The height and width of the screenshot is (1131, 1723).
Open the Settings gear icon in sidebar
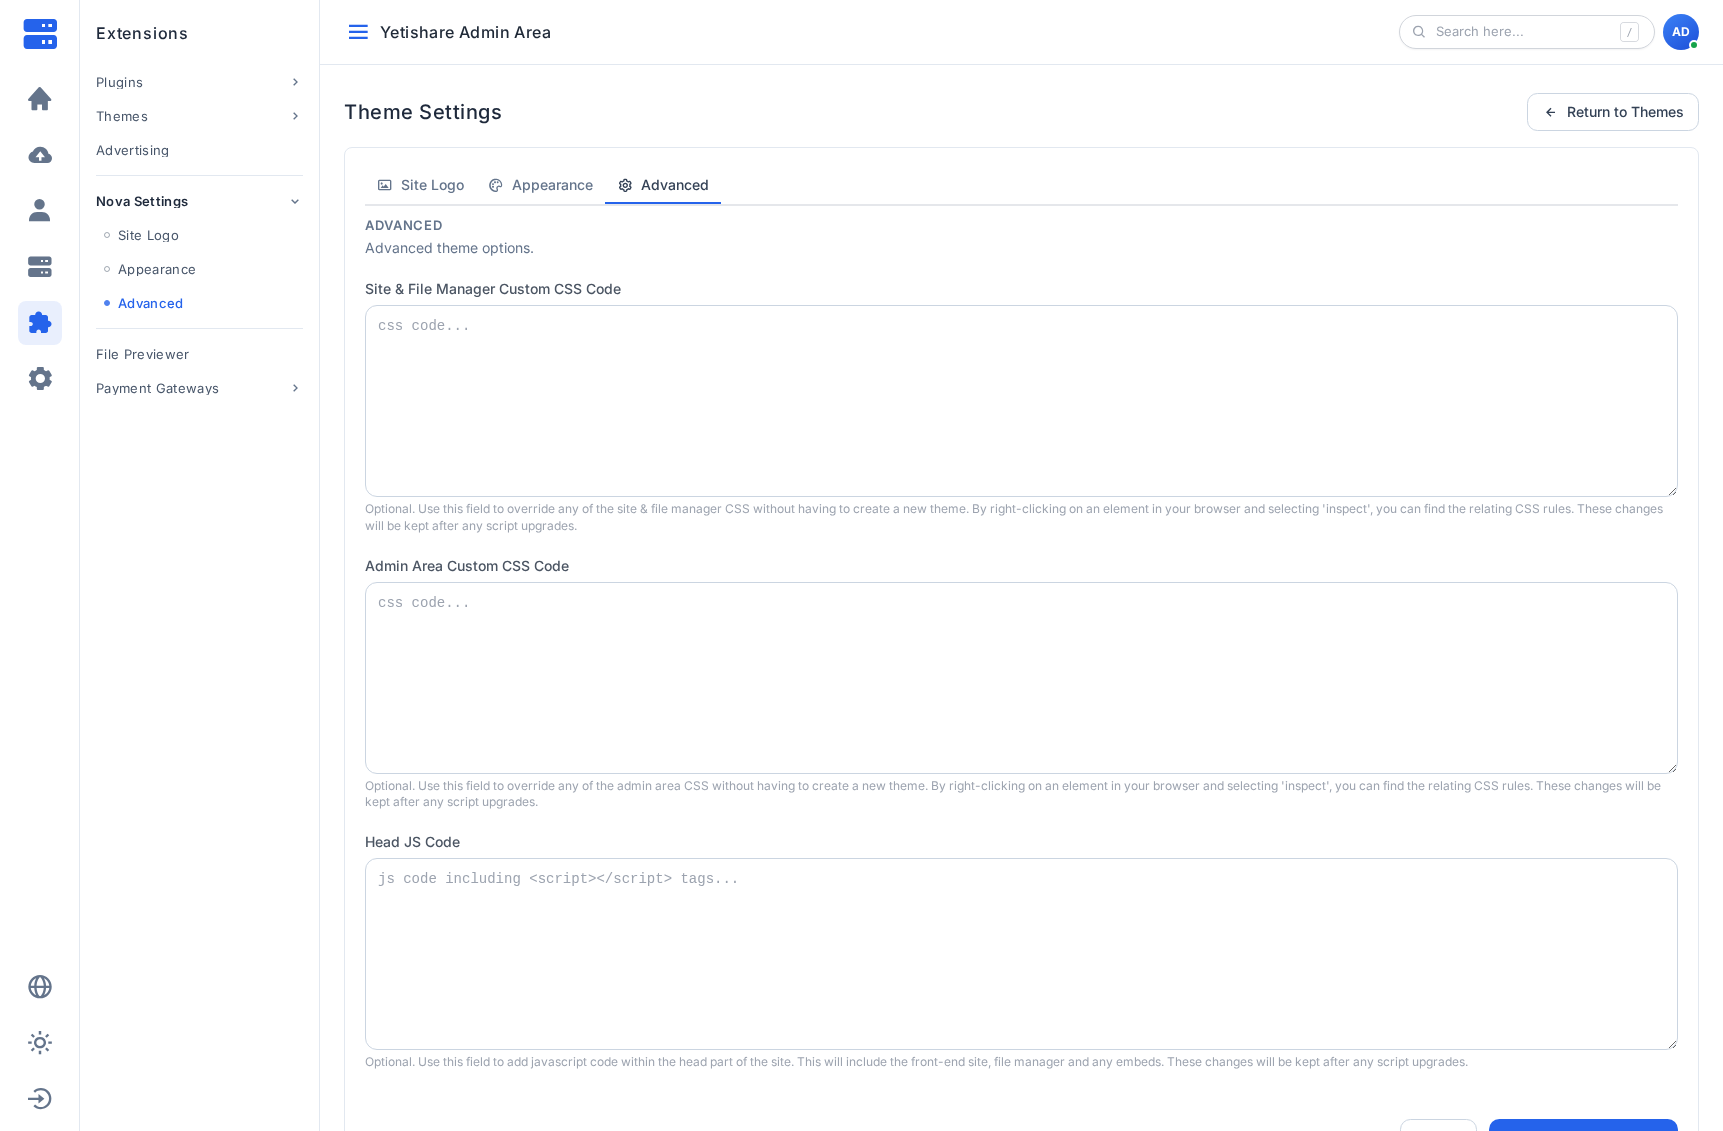[x=40, y=379]
